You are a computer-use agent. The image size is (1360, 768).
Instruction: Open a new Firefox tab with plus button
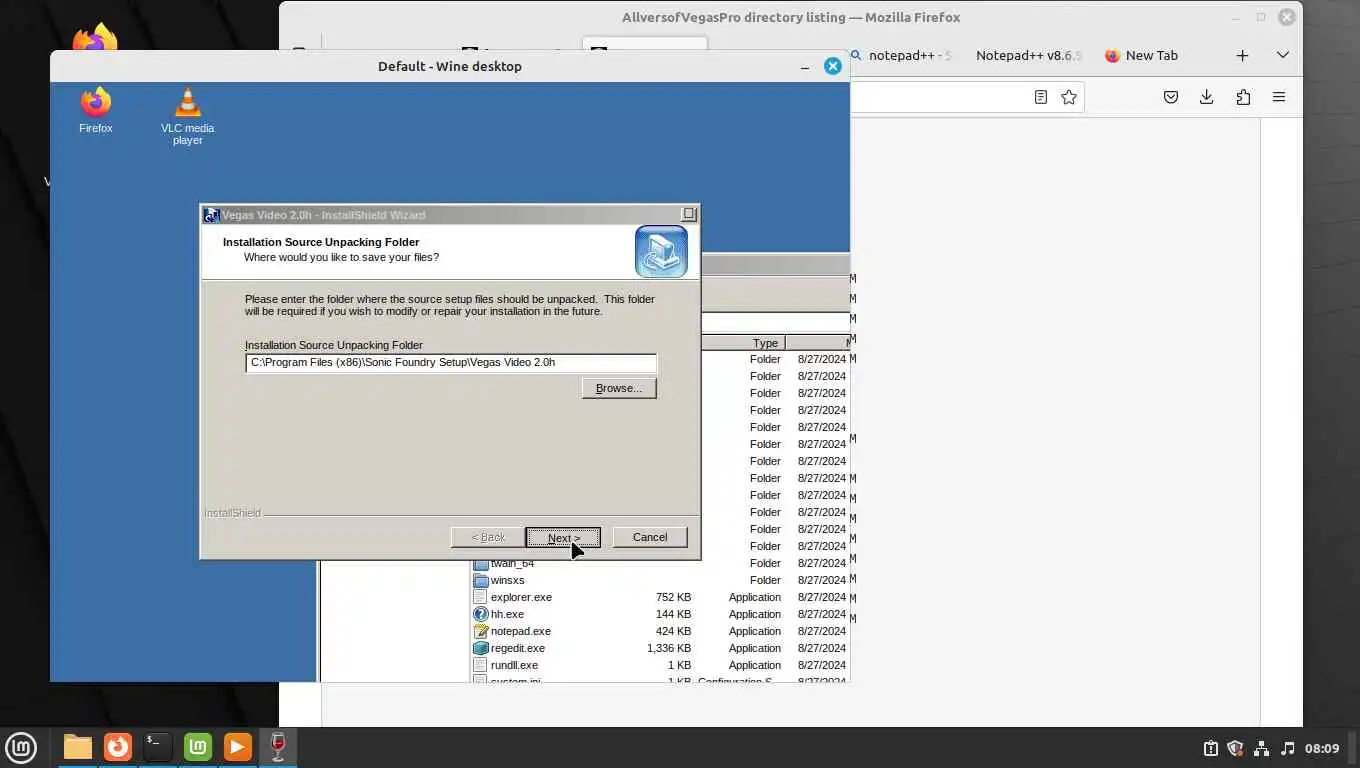(x=1242, y=56)
